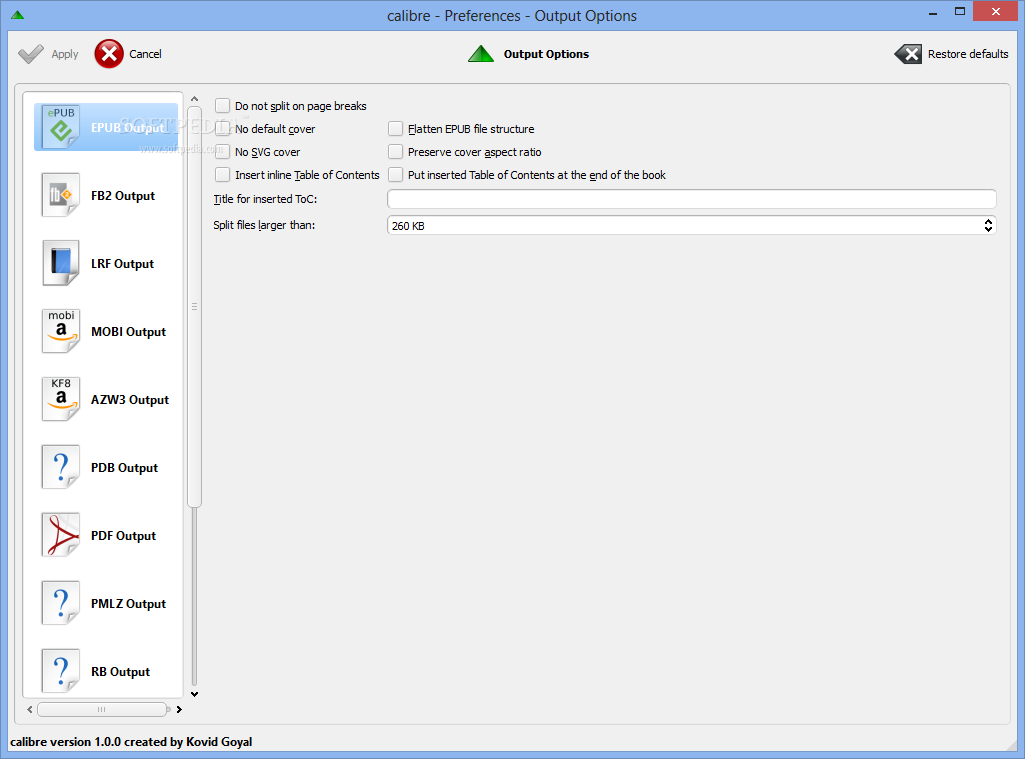
Task: Click the Output Options heading text
Action: [x=546, y=54]
